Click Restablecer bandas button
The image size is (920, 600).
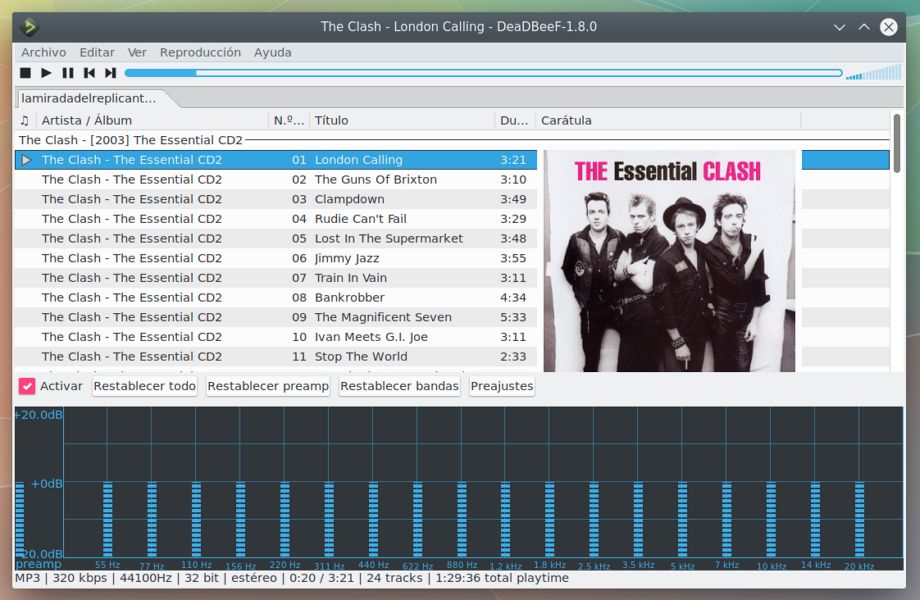pyautogui.click(x=400, y=386)
